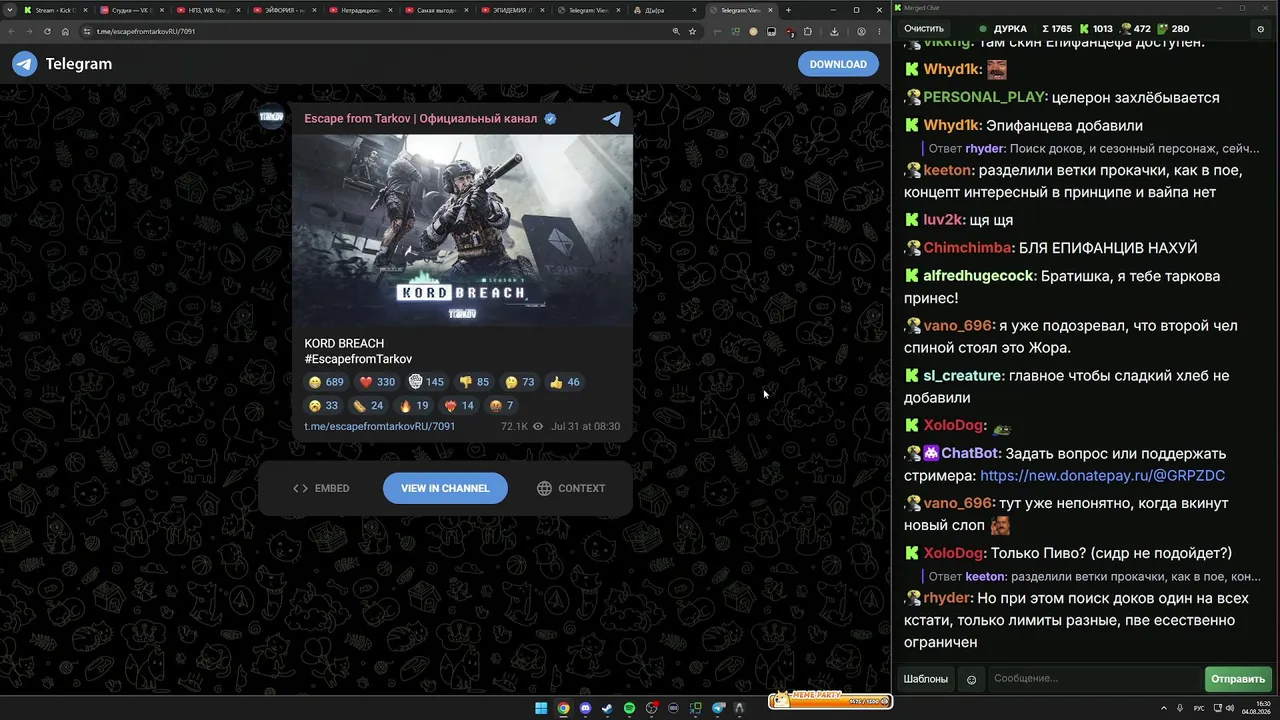Click the Отправить send button
This screenshot has height=720, width=1280.
[1238, 679]
